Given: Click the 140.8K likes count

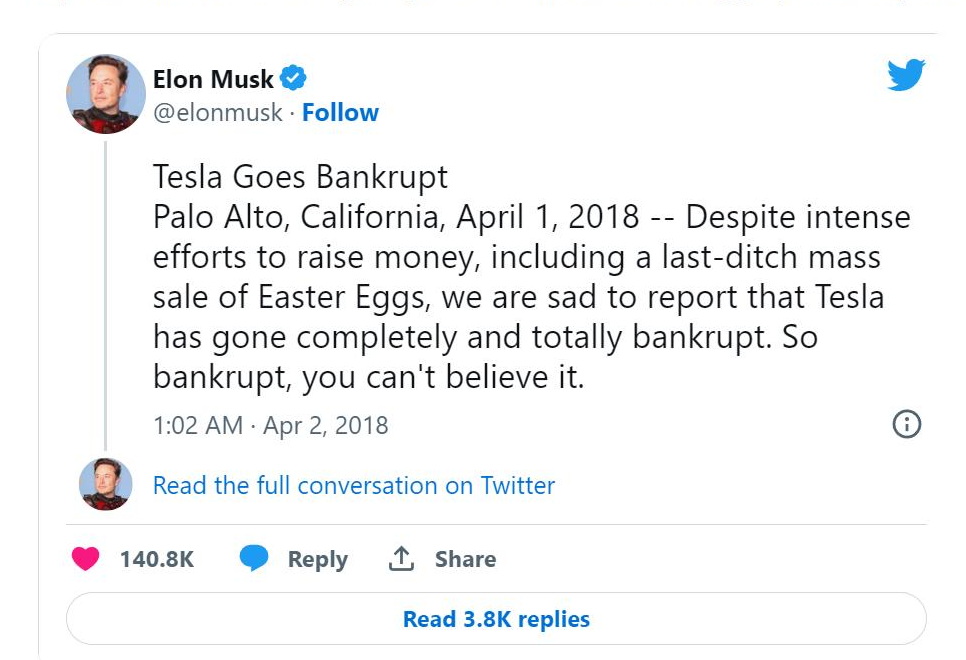Looking at the screenshot, I should pyautogui.click(x=157, y=560).
